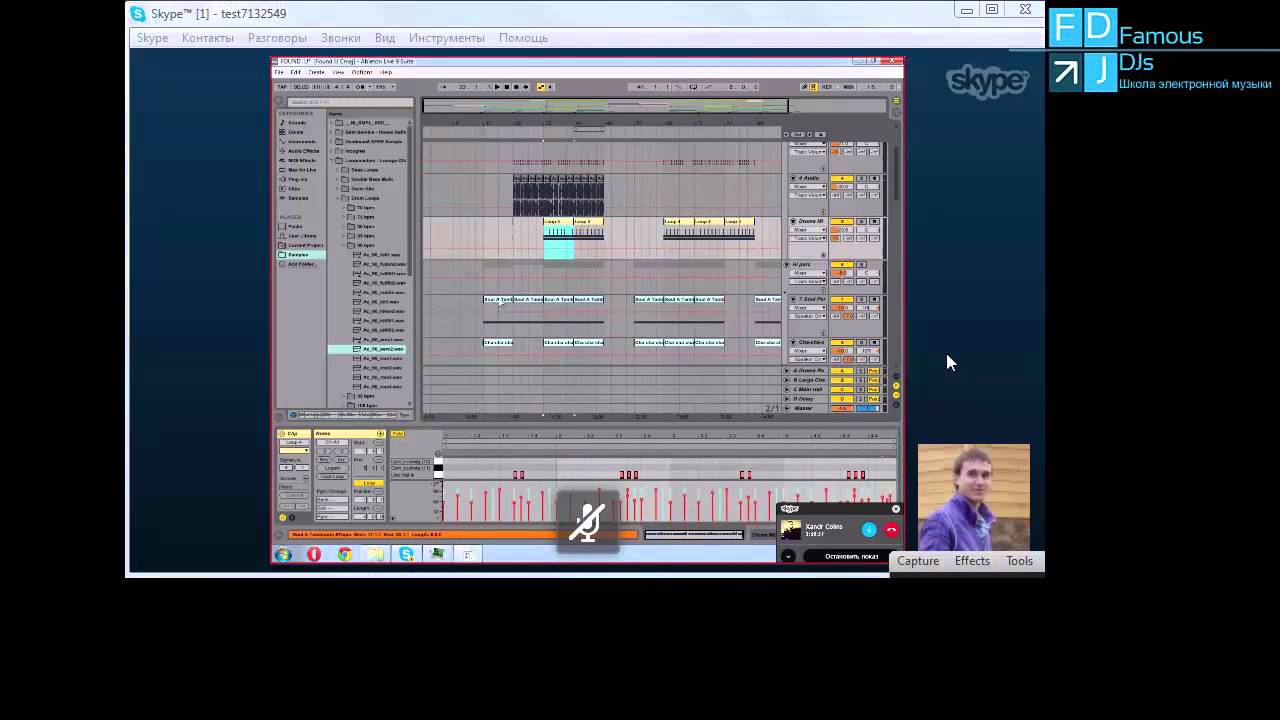Click the hot-swap groove icon in Clip panel
The image size is (1280, 720).
[x=306, y=478]
